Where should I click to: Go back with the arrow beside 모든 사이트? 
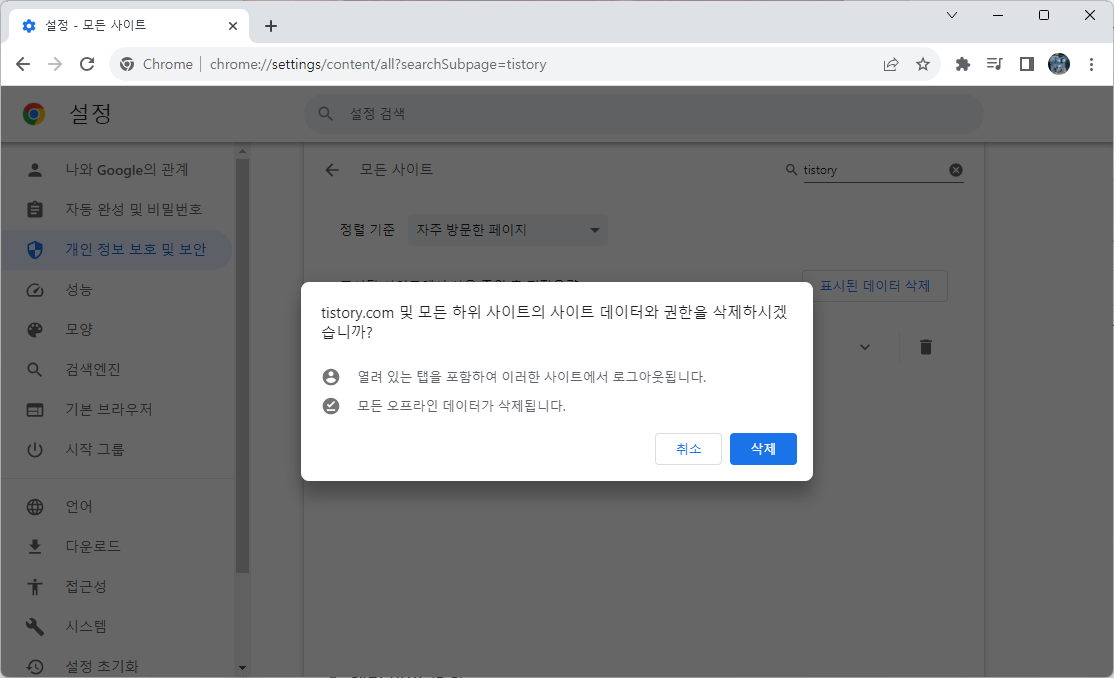coord(332,170)
